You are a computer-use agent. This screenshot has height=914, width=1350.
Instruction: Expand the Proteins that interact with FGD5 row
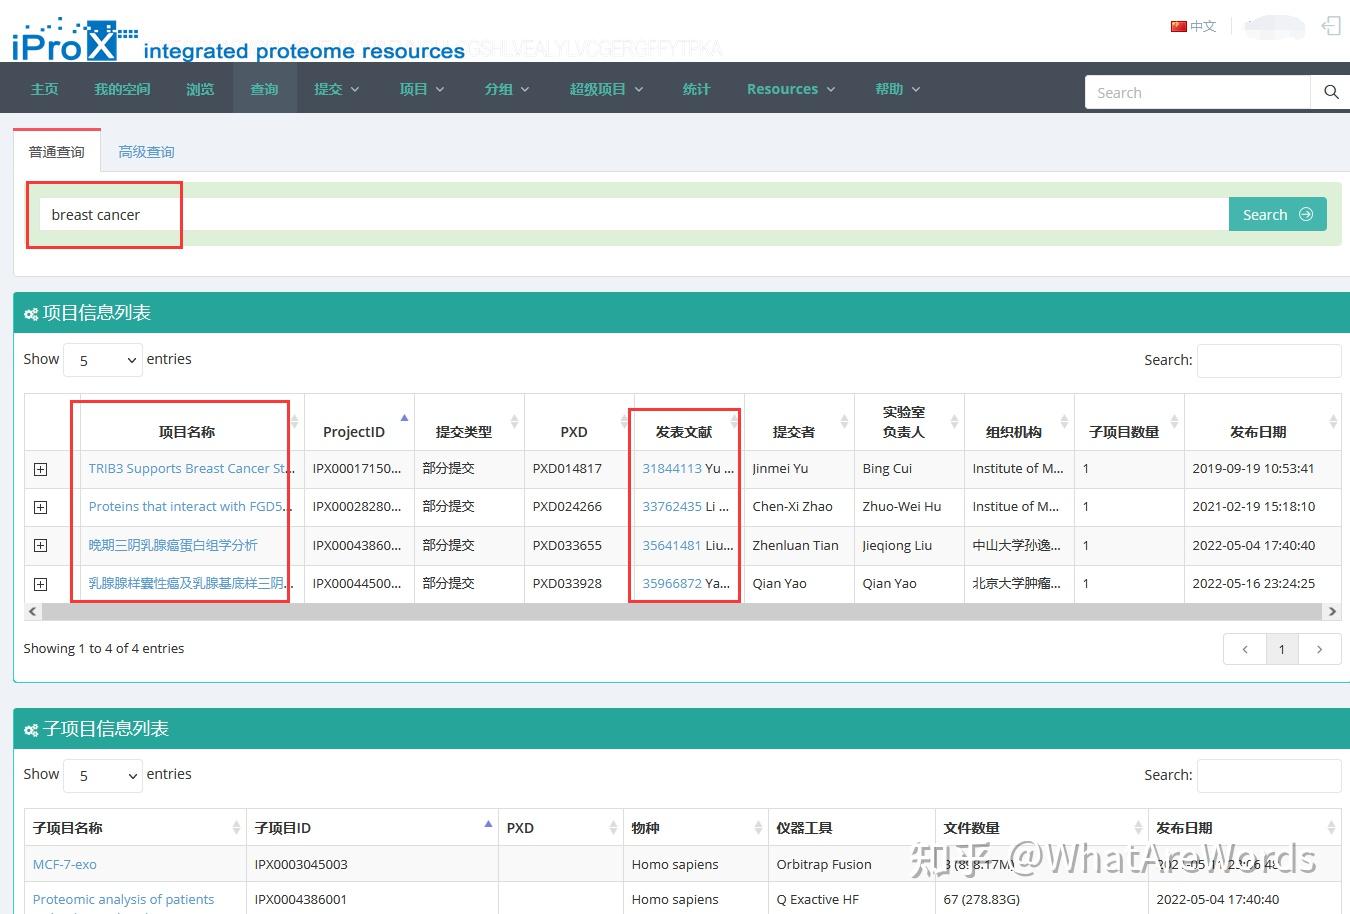click(x=41, y=507)
